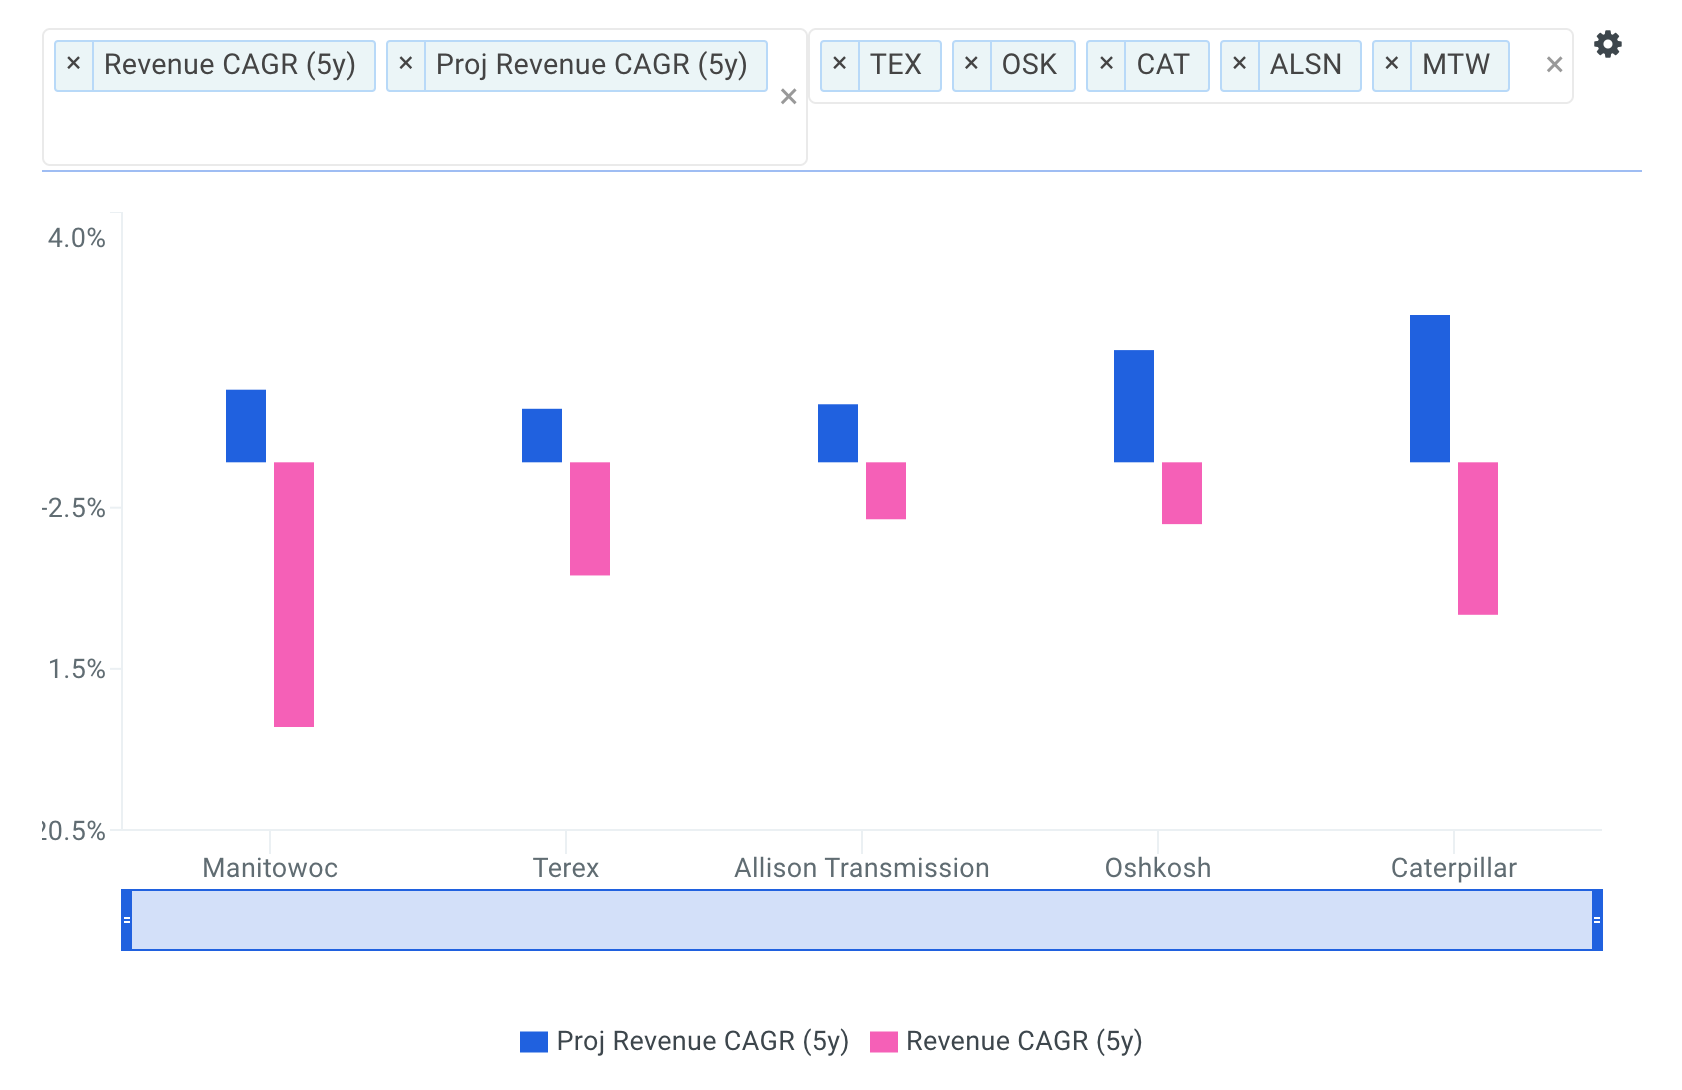
Task: Clear all selected tickers
Action: point(1554,65)
